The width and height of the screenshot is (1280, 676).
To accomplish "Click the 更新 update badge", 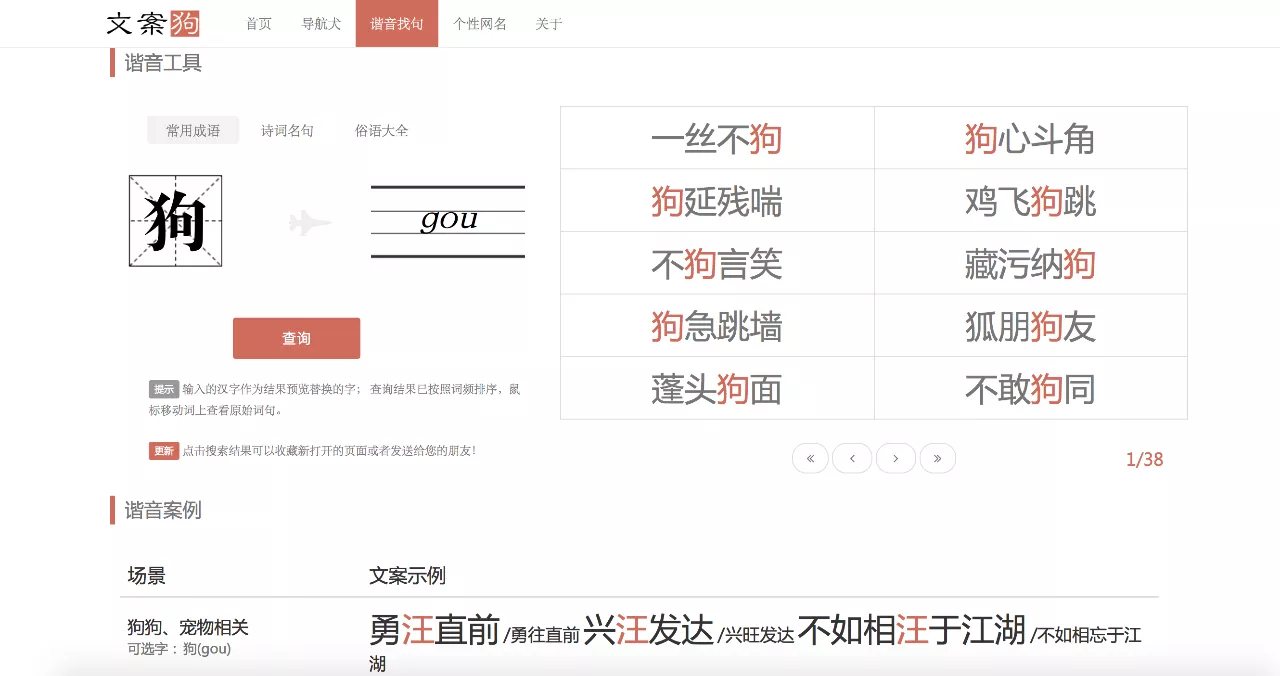I will point(164,451).
